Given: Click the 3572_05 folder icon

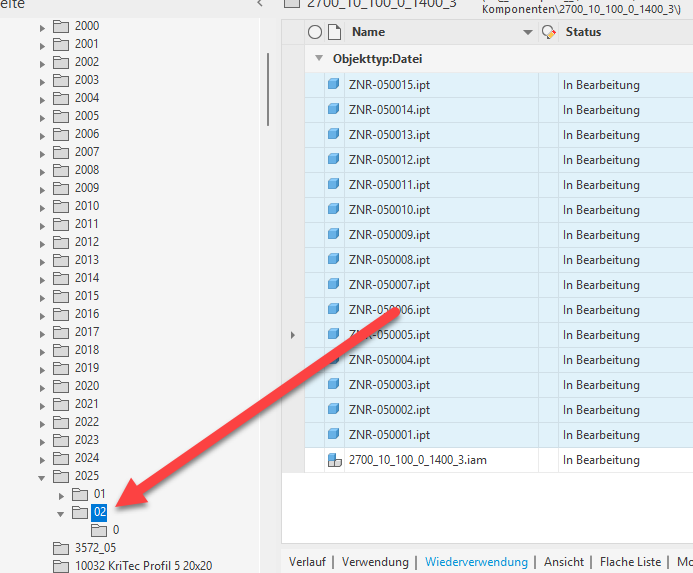Looking at the screenshot, I should [62, 548].
